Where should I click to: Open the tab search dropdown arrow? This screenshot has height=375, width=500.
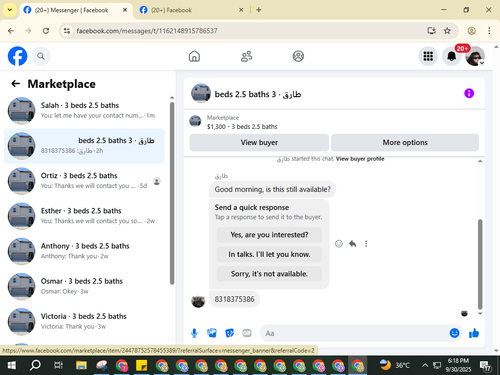10,10
